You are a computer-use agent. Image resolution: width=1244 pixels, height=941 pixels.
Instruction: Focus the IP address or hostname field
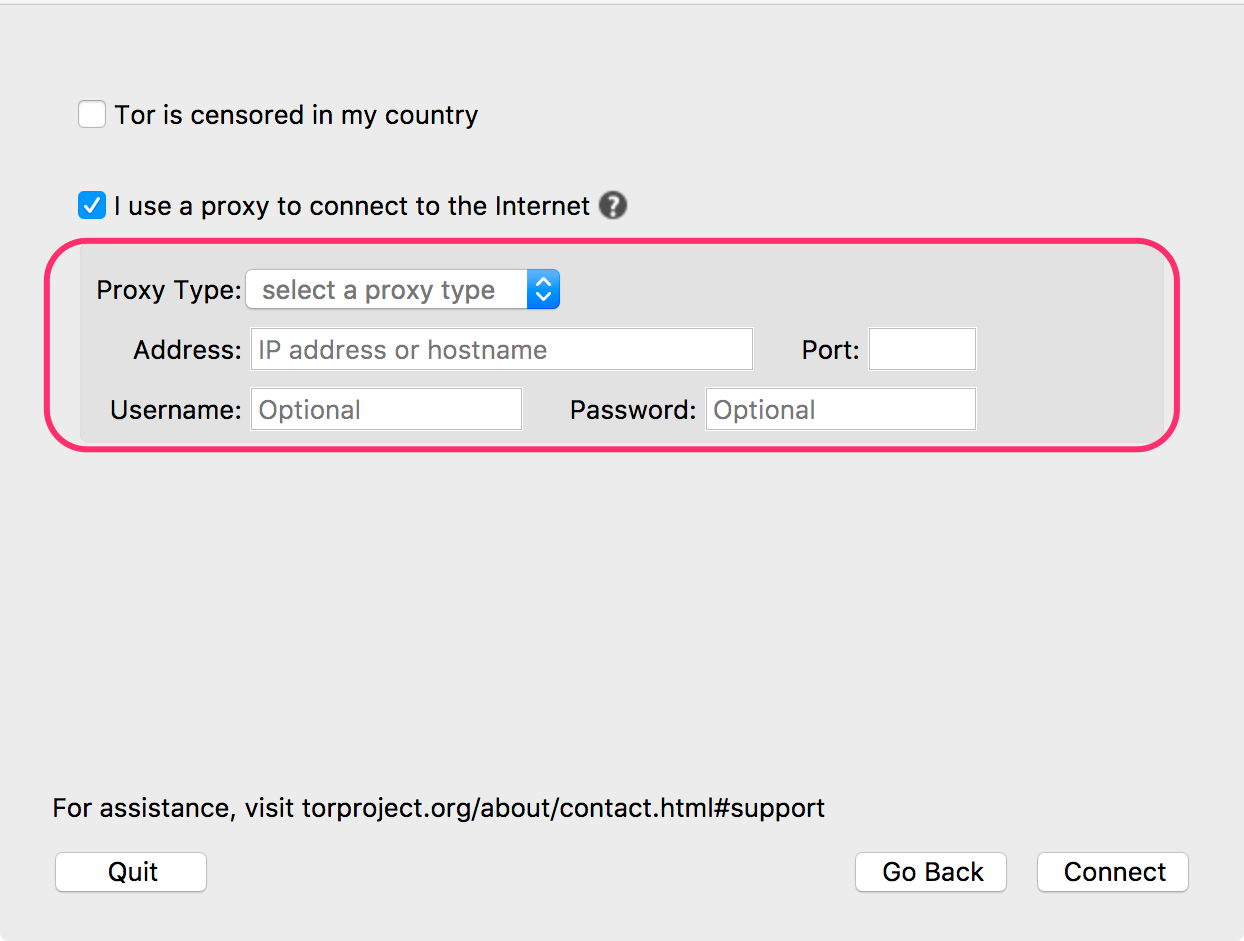(501, 350)
